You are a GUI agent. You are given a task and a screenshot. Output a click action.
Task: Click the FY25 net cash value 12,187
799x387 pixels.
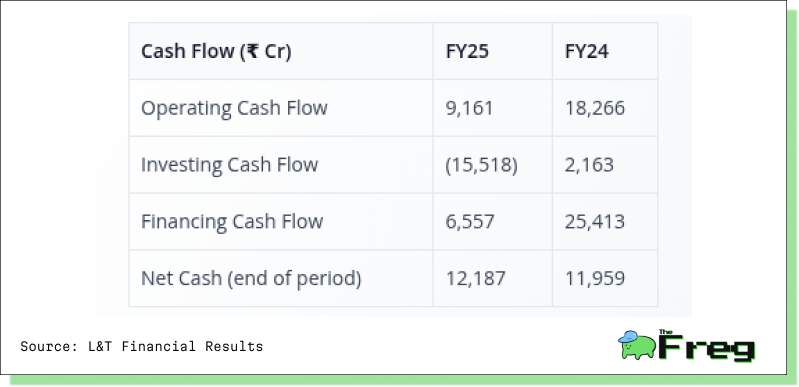pyautogui.click(x=476, y=279)
